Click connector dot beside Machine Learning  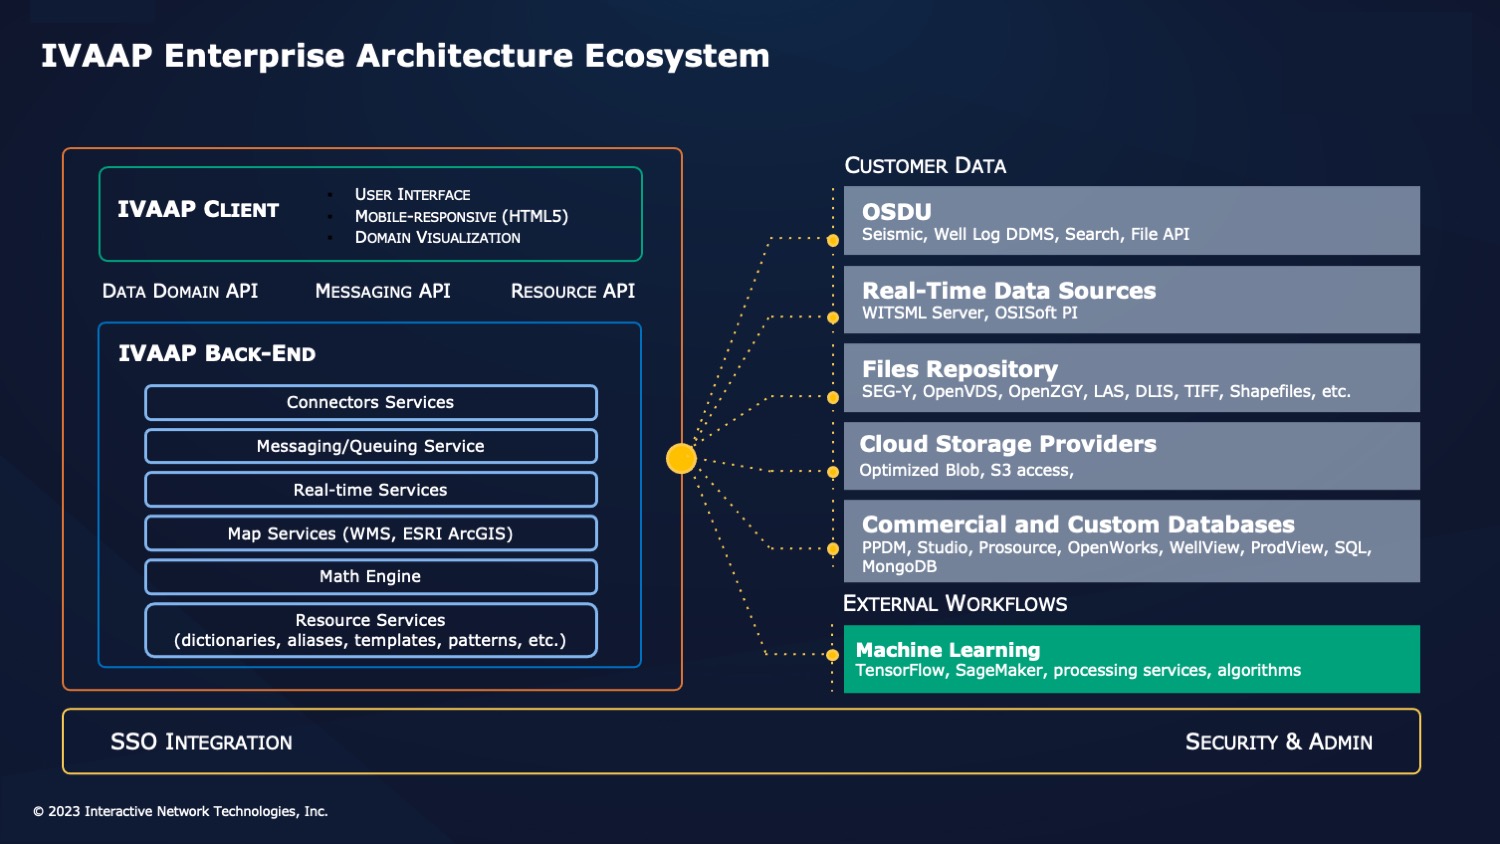click(x=833, y=656)
